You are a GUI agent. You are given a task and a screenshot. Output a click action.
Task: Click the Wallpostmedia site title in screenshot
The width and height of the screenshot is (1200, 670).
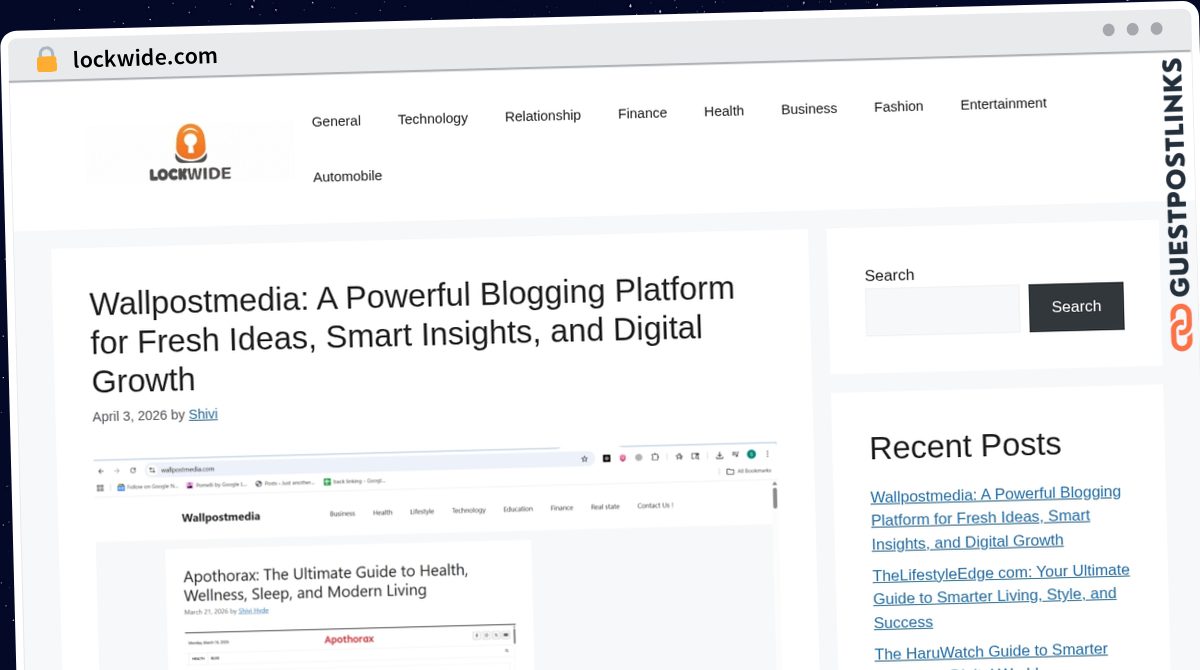[221, 517]
